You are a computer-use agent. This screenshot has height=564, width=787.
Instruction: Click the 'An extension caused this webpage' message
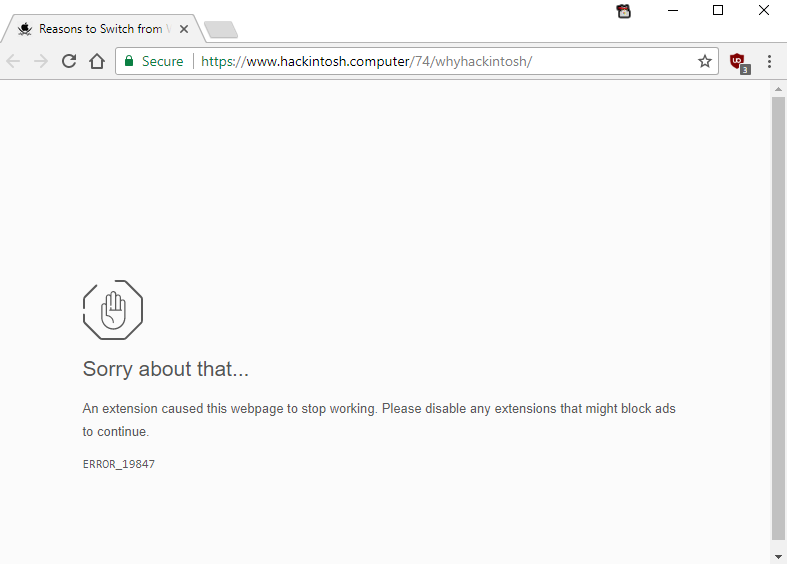(379, 420)
